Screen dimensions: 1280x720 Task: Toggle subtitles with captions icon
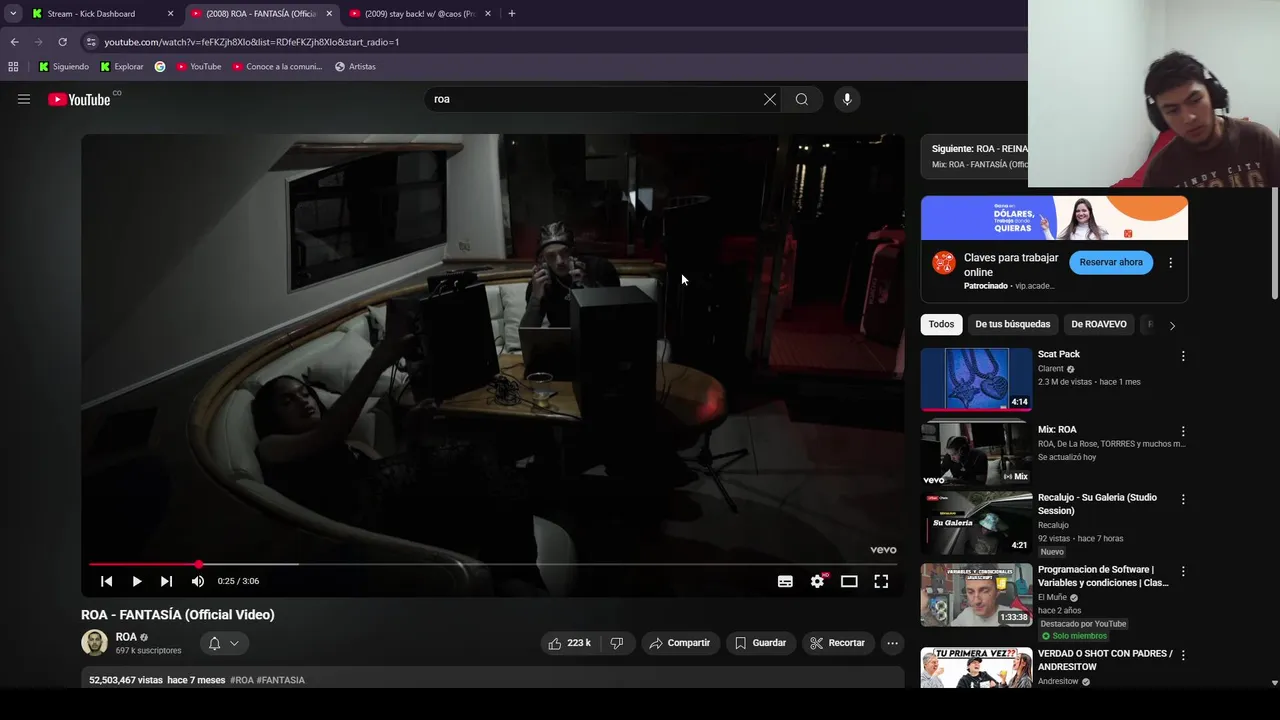click(x=785, y=581)
